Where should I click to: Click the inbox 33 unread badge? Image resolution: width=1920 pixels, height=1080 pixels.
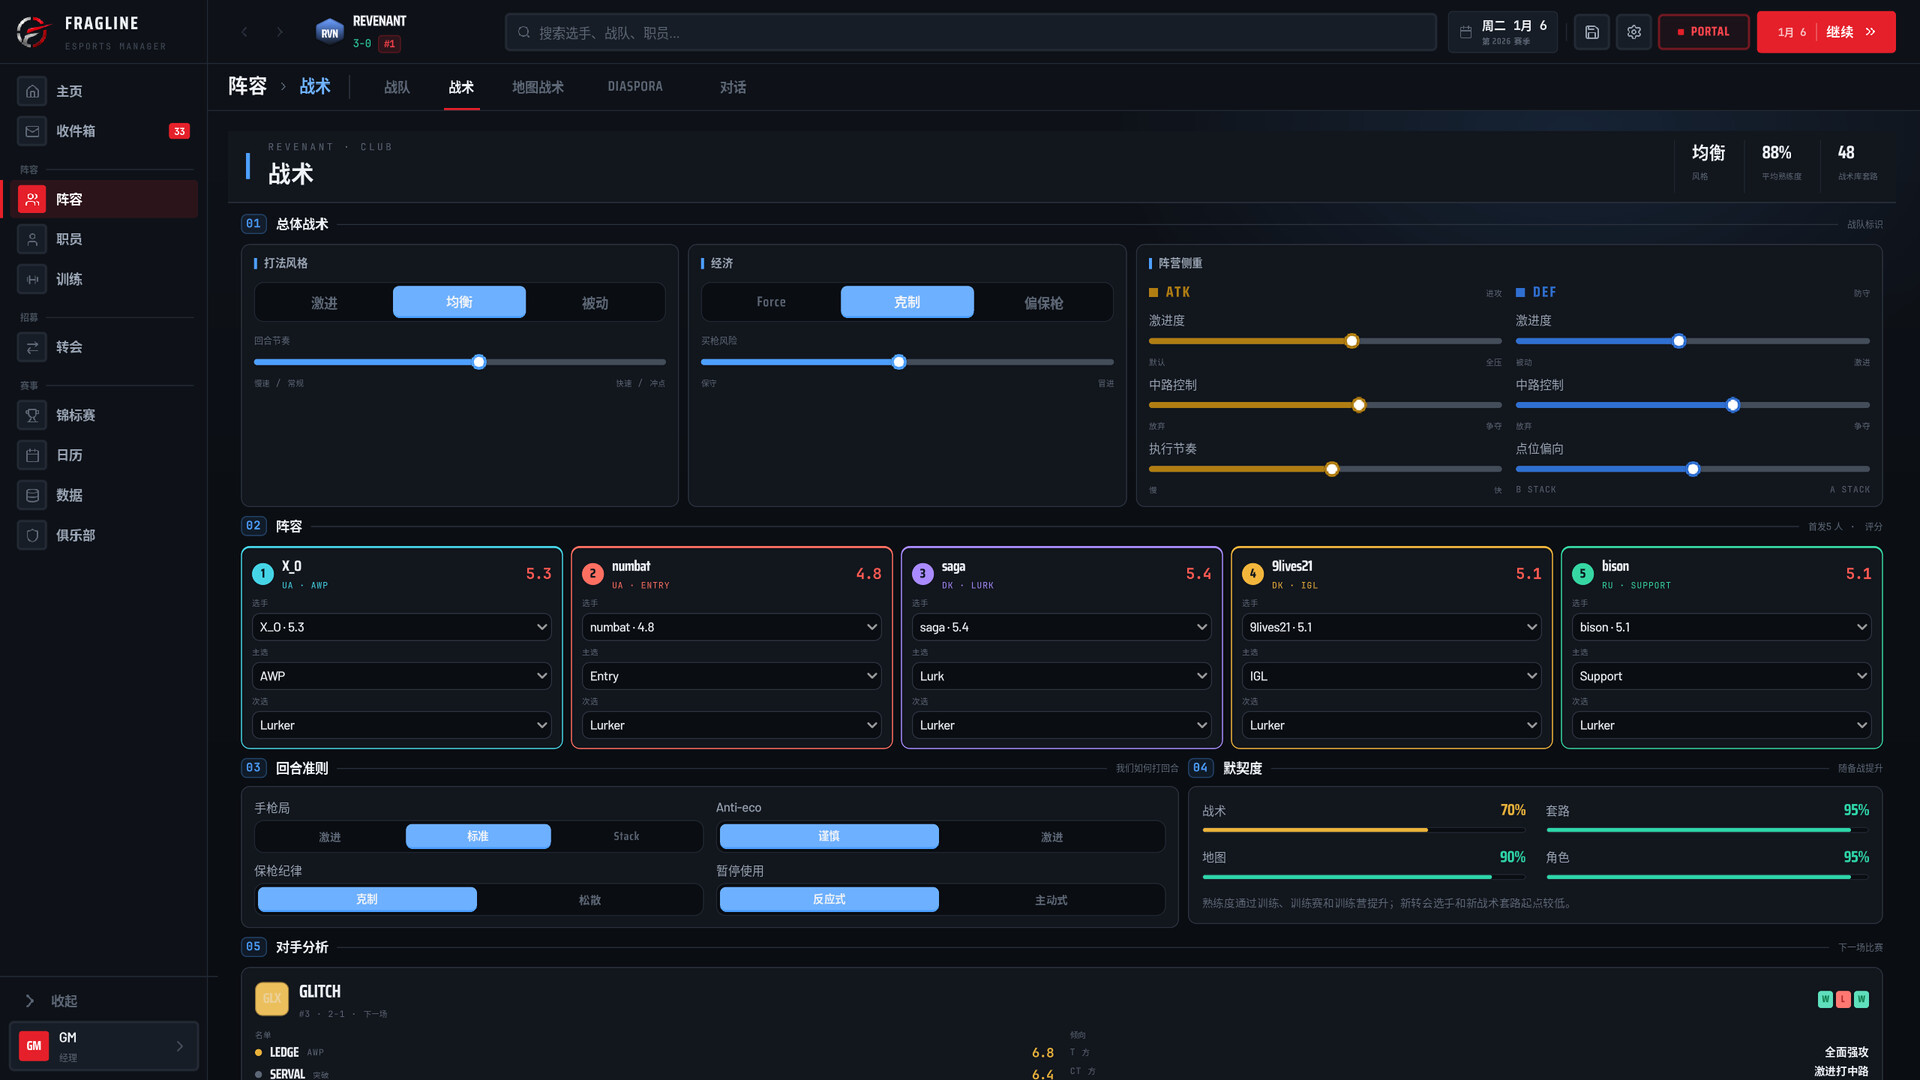coord(179,131)
